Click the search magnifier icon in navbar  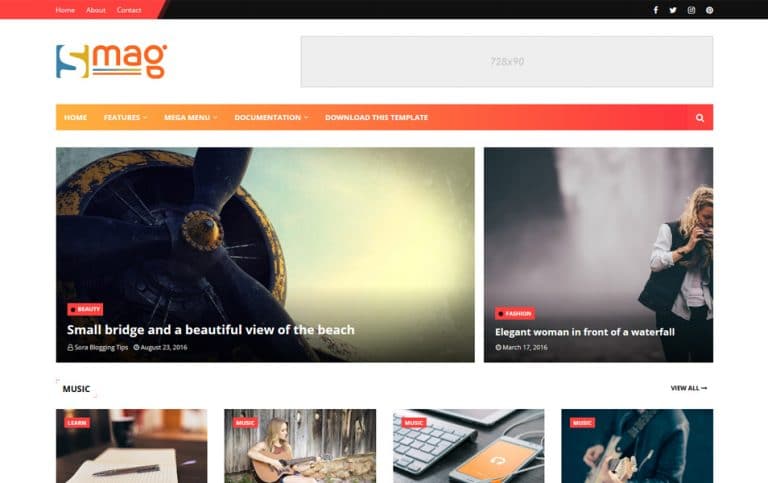(x=699, y=118)
